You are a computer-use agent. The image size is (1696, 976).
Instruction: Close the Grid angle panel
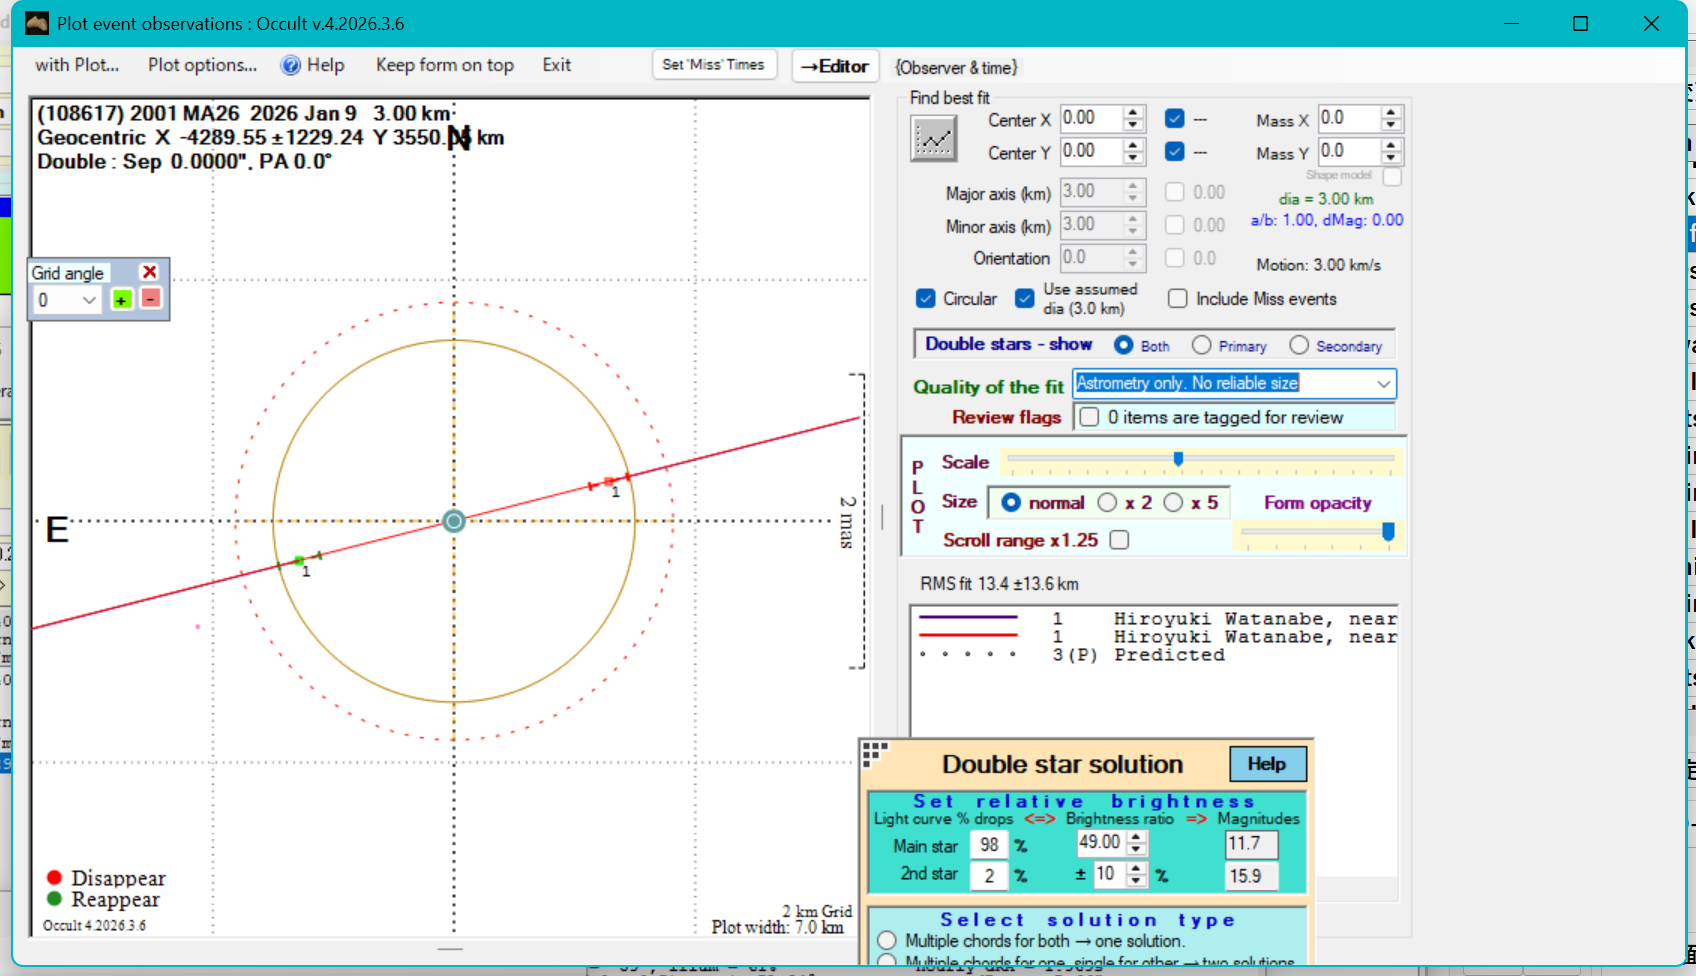coord(149,272)
